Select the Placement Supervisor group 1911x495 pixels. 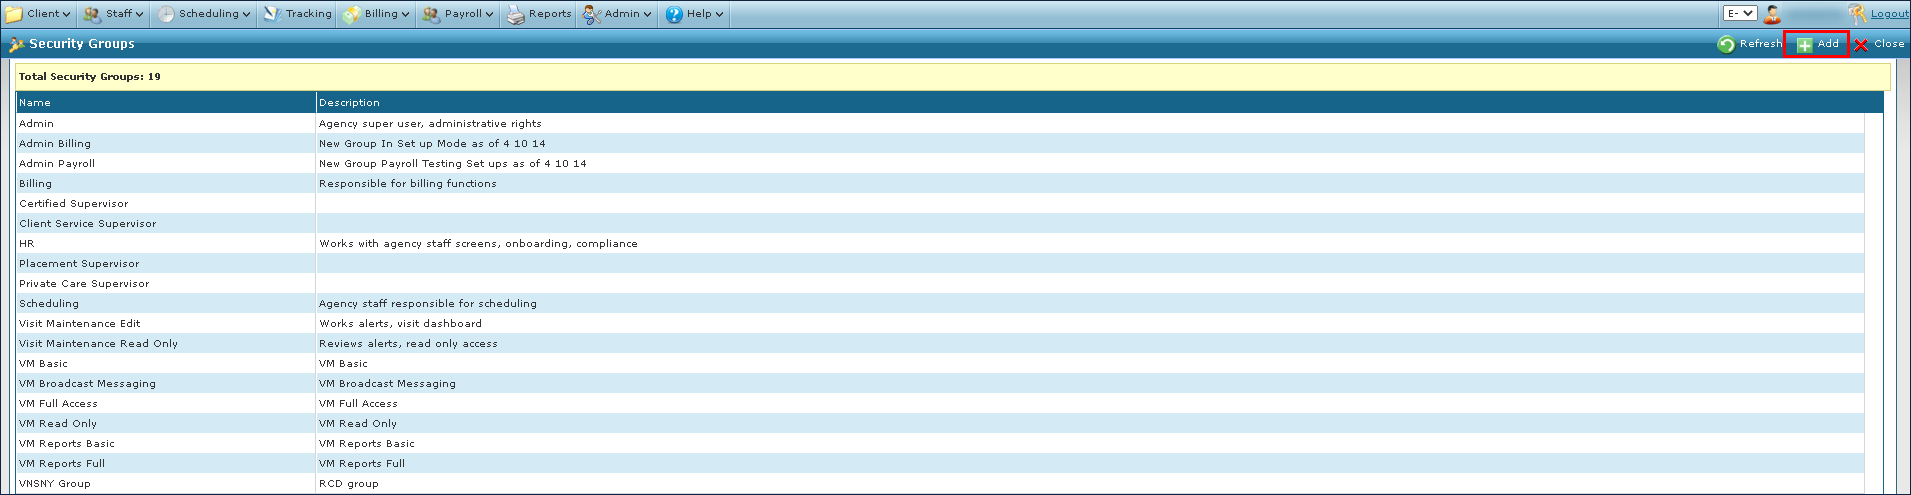[x=79, y=264]
